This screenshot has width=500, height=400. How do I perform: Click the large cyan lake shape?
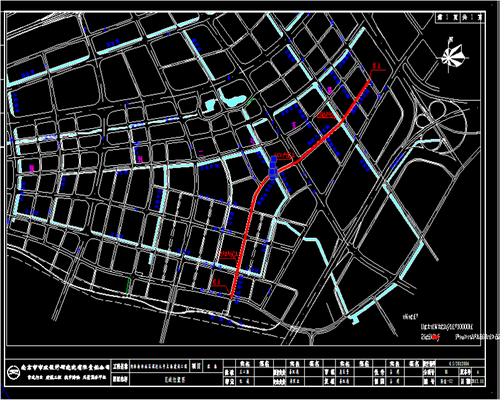tap(233, 100)
